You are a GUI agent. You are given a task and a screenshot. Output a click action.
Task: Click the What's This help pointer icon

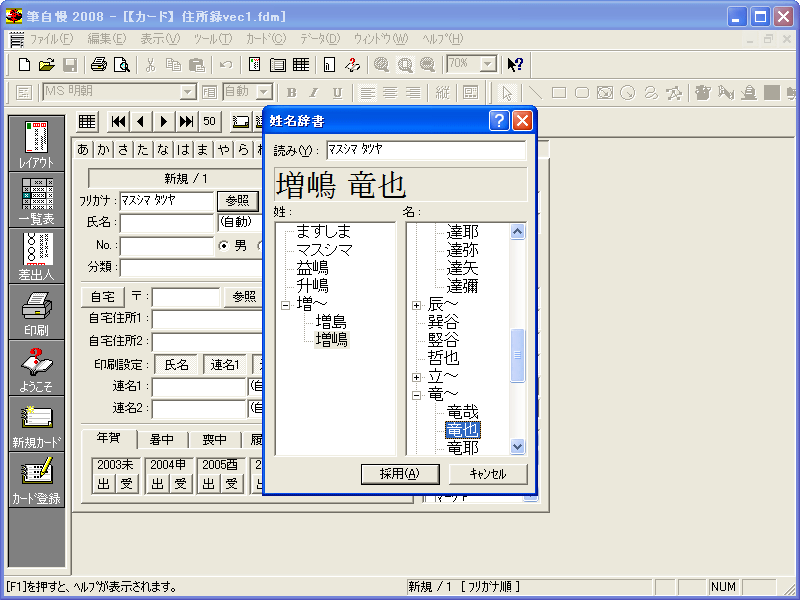[x=515, y=65]
